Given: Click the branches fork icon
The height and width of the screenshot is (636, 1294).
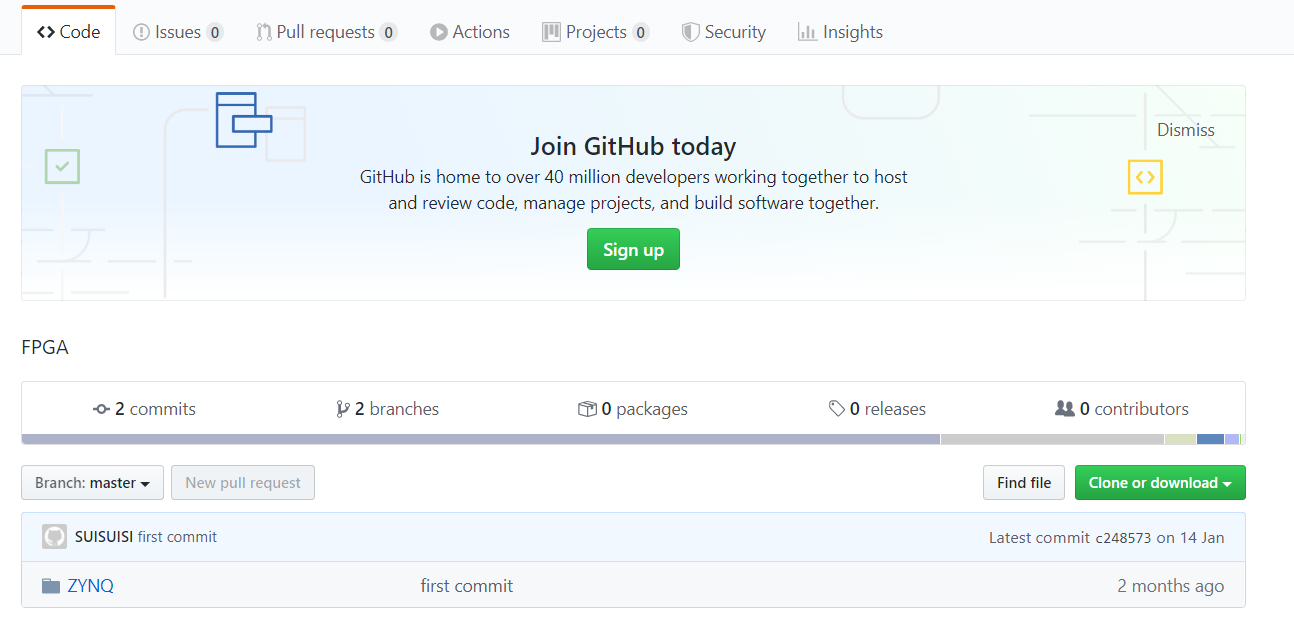Looking at the screenshot, I should point(343,409).
